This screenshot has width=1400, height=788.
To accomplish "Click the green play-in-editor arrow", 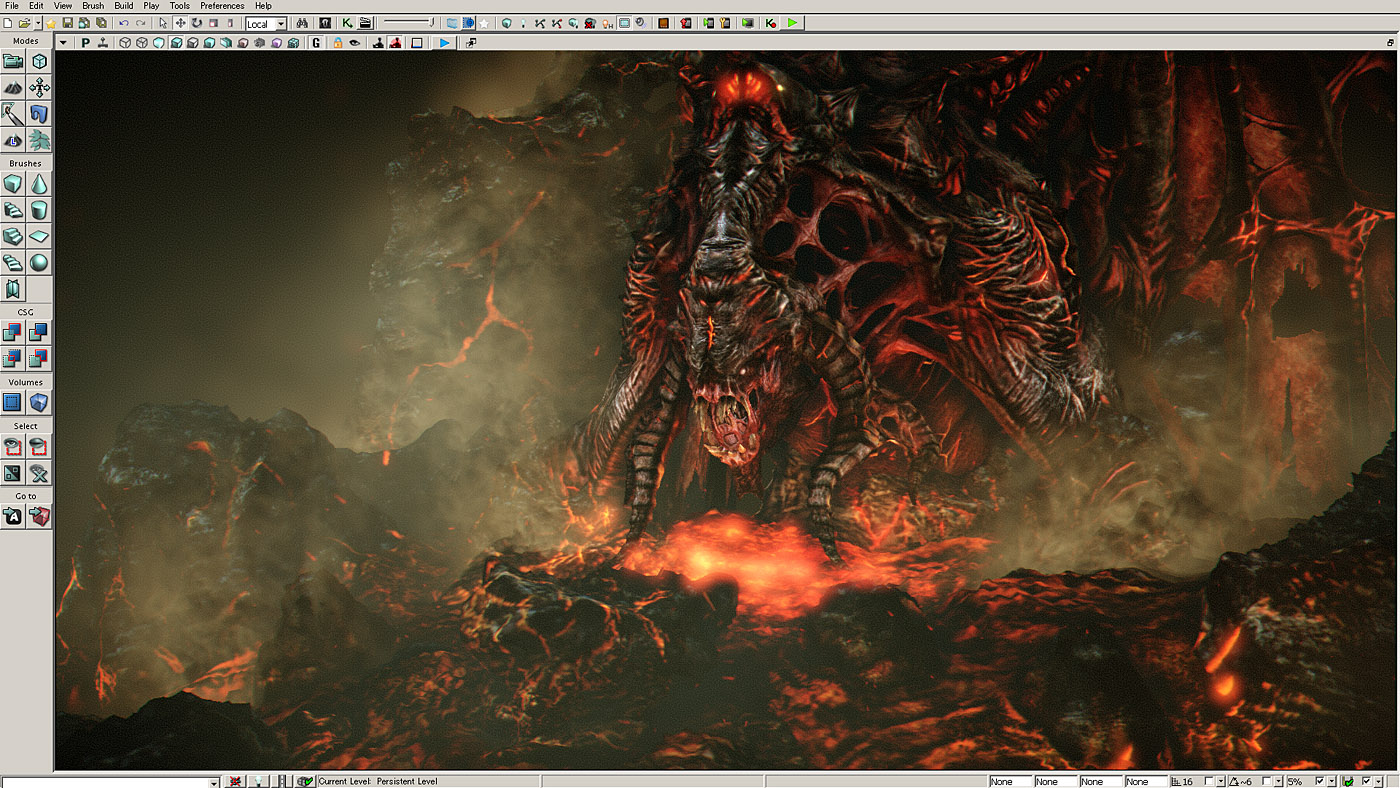I will pos(792,23).
